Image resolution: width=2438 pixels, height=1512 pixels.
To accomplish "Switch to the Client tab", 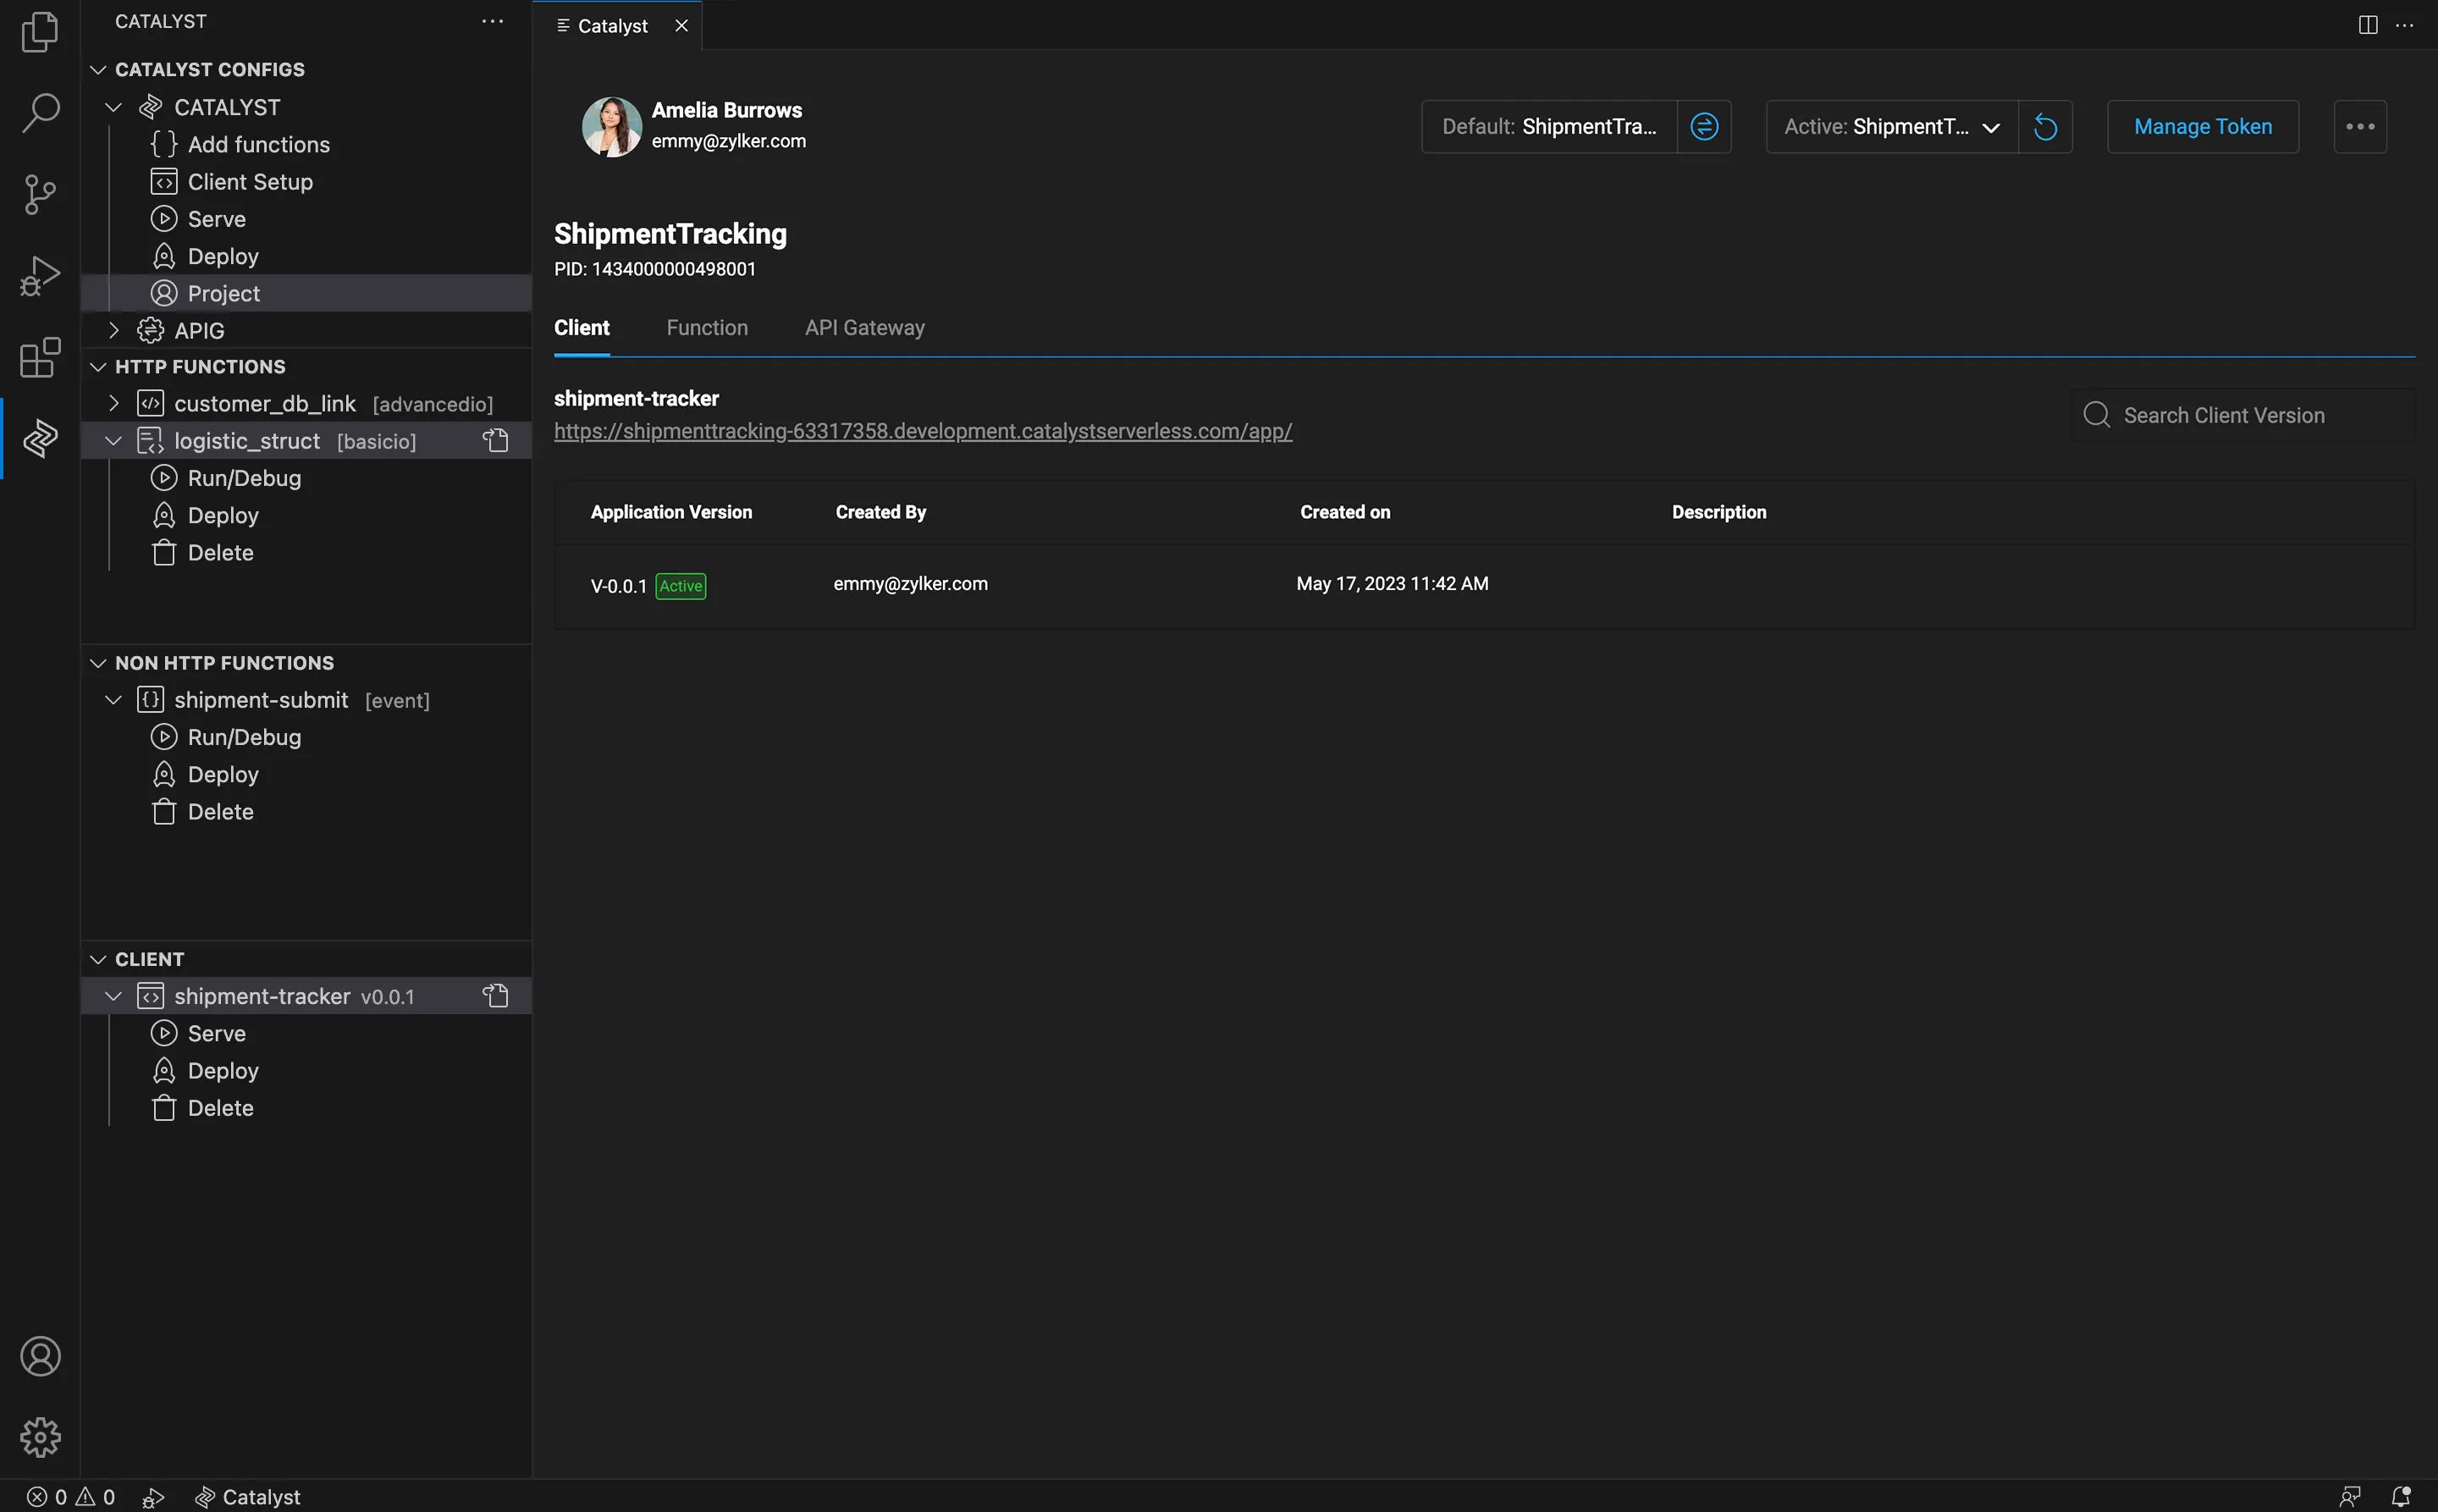I will point(581,327).
